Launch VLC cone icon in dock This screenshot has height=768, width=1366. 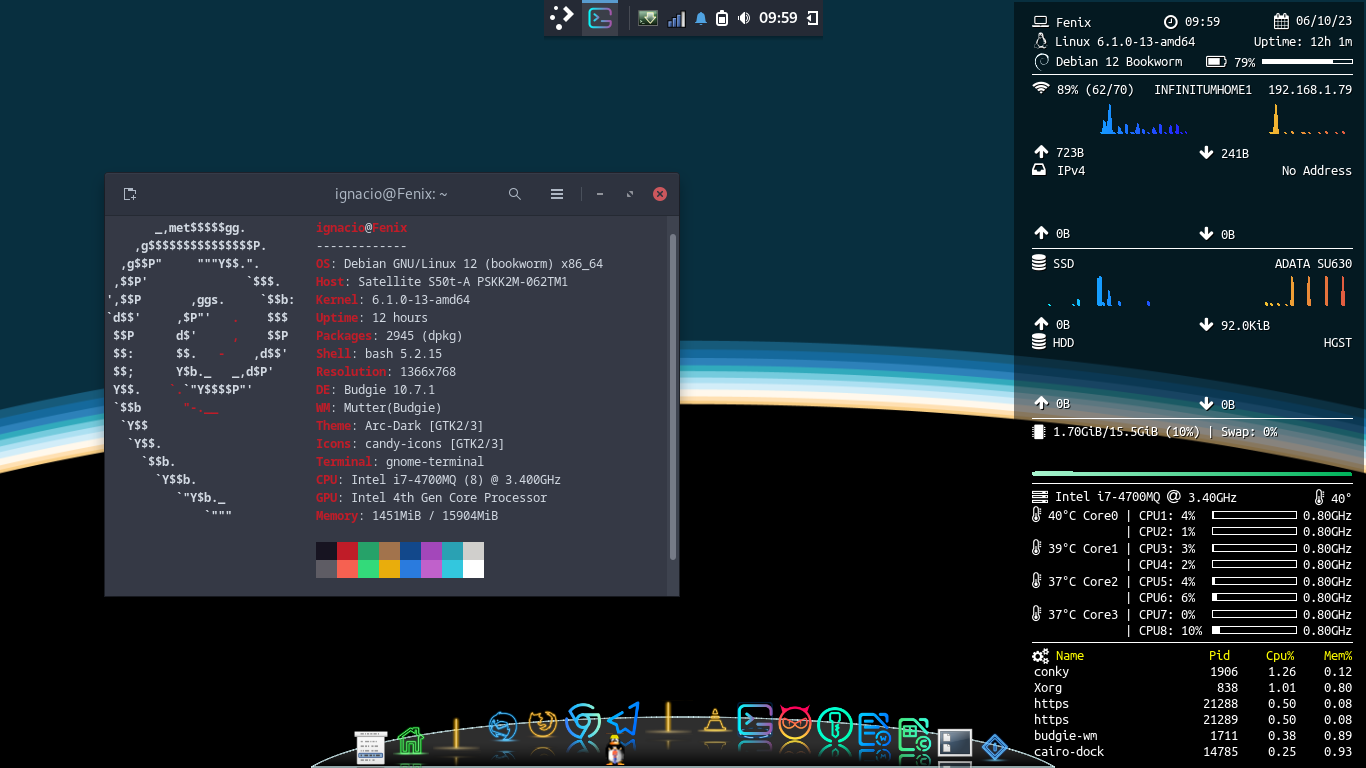(x=714, y=722)
